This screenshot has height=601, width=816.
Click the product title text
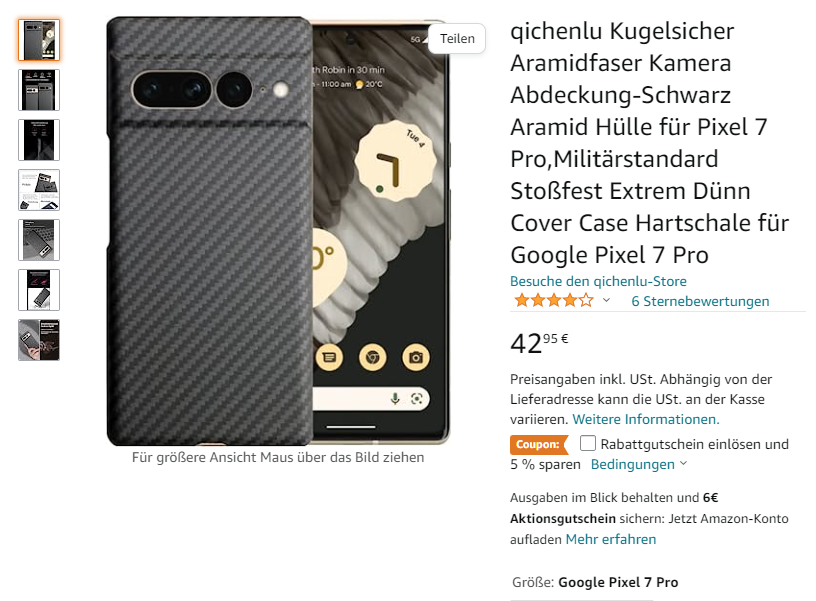[x=649, y=143]
